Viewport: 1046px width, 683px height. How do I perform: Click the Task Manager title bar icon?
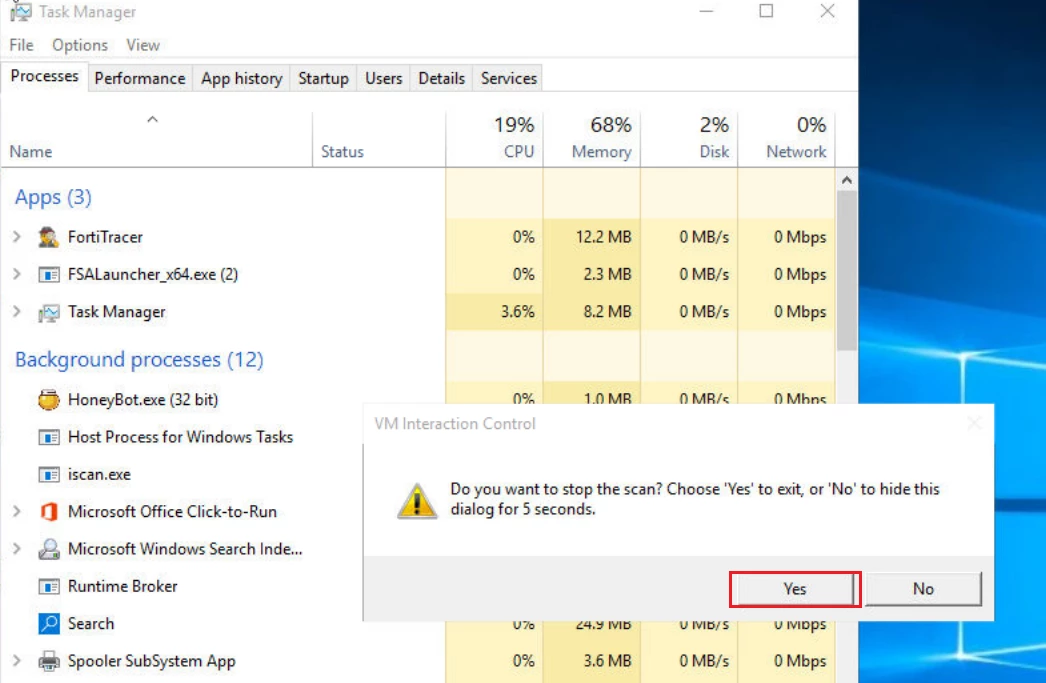pos(20,11)
